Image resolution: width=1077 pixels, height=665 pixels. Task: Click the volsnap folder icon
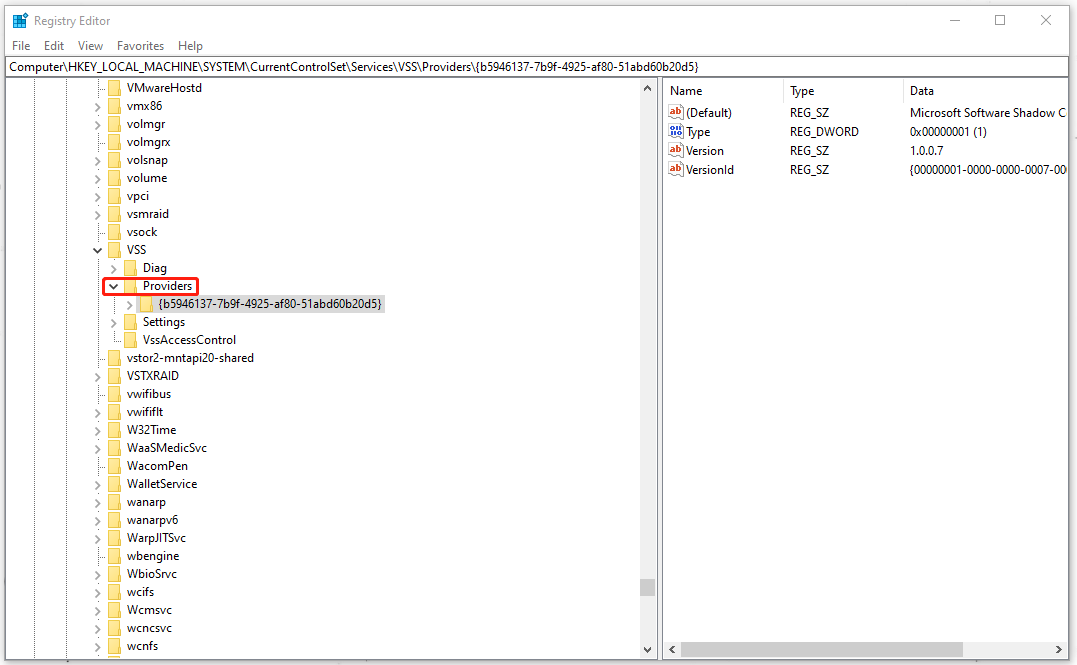[115, 160]
